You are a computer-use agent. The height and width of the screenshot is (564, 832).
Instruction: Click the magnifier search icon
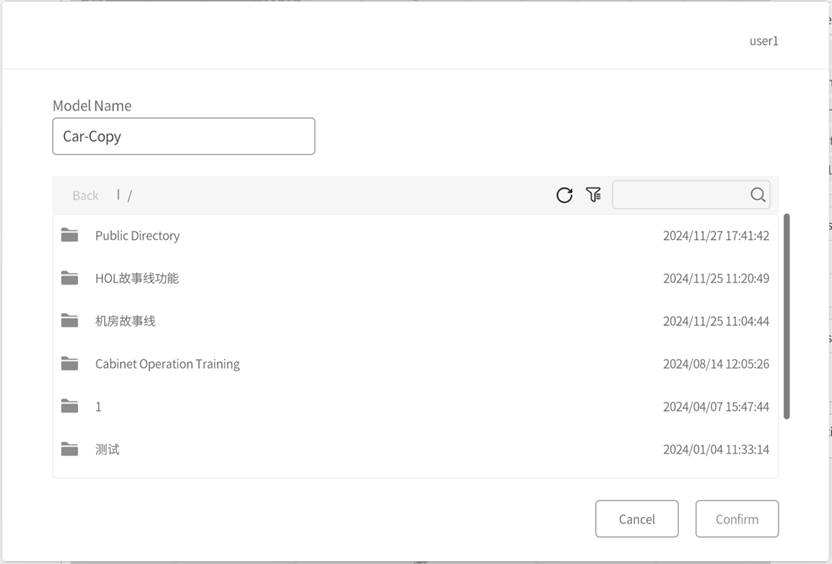click(758, 195)
